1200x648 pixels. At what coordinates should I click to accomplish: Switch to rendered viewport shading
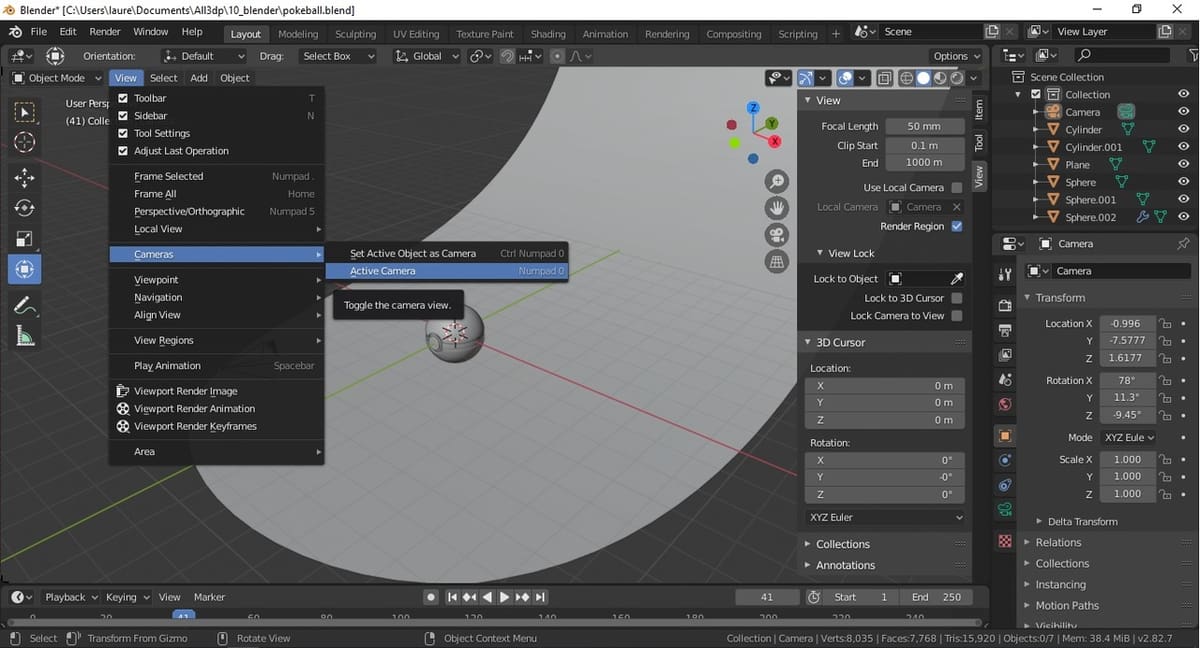coord(957,78)
